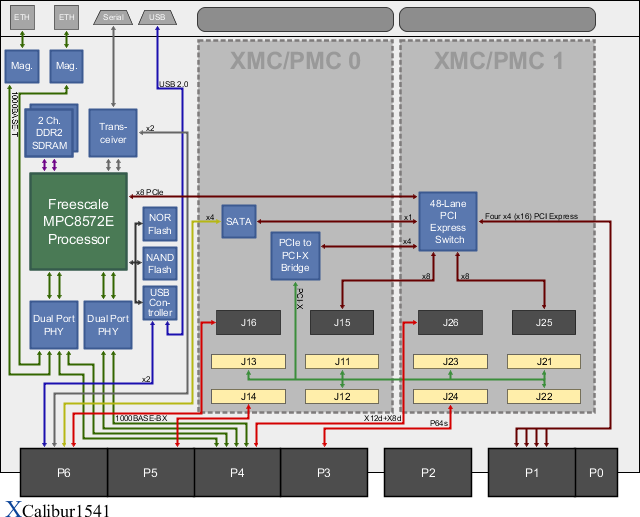Click the 1000BASE-BX label
This screenshot has height=517, width=640.
pyautogui.click(x=141, y=418)
